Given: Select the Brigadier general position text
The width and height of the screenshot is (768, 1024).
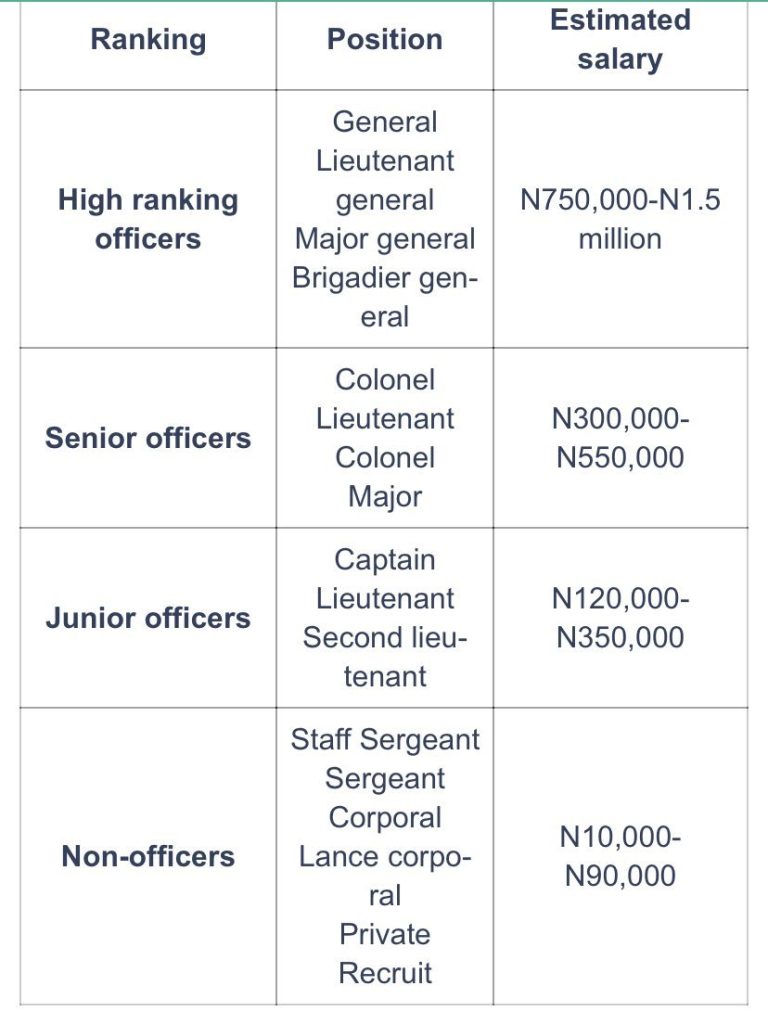Looking at the screenshot, I should click(x=385, y=297).
